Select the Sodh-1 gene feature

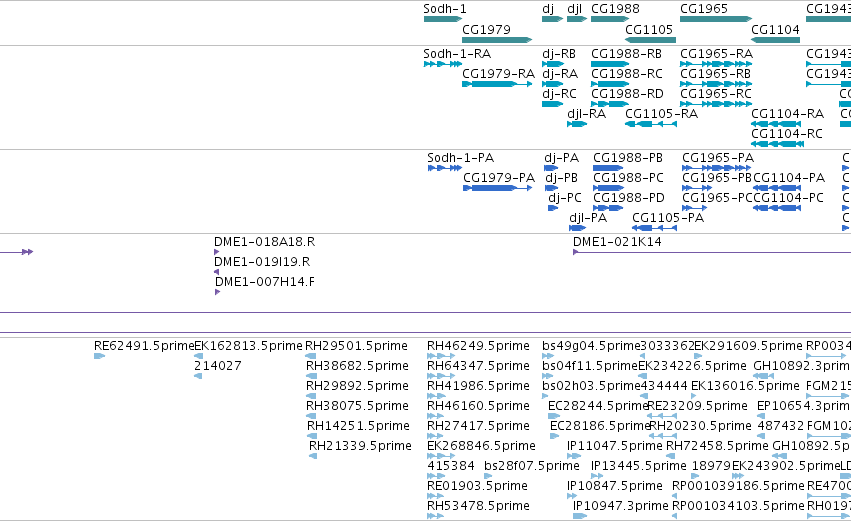tap(443, 20)
